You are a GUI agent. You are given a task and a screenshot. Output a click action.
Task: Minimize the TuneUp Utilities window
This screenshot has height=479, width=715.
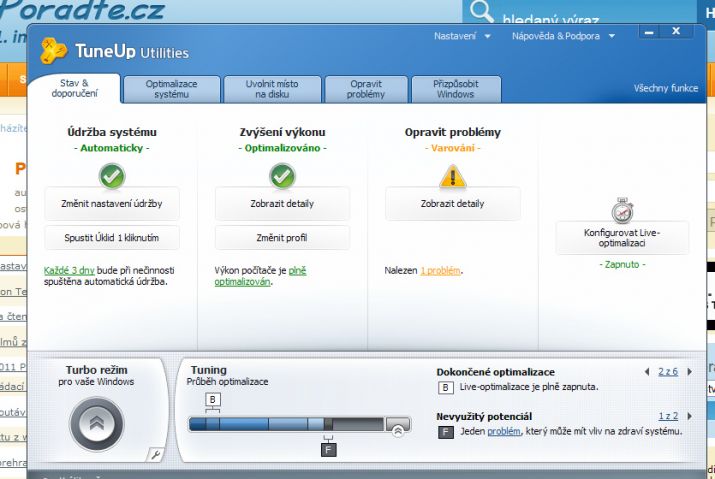tap(649, 32)
